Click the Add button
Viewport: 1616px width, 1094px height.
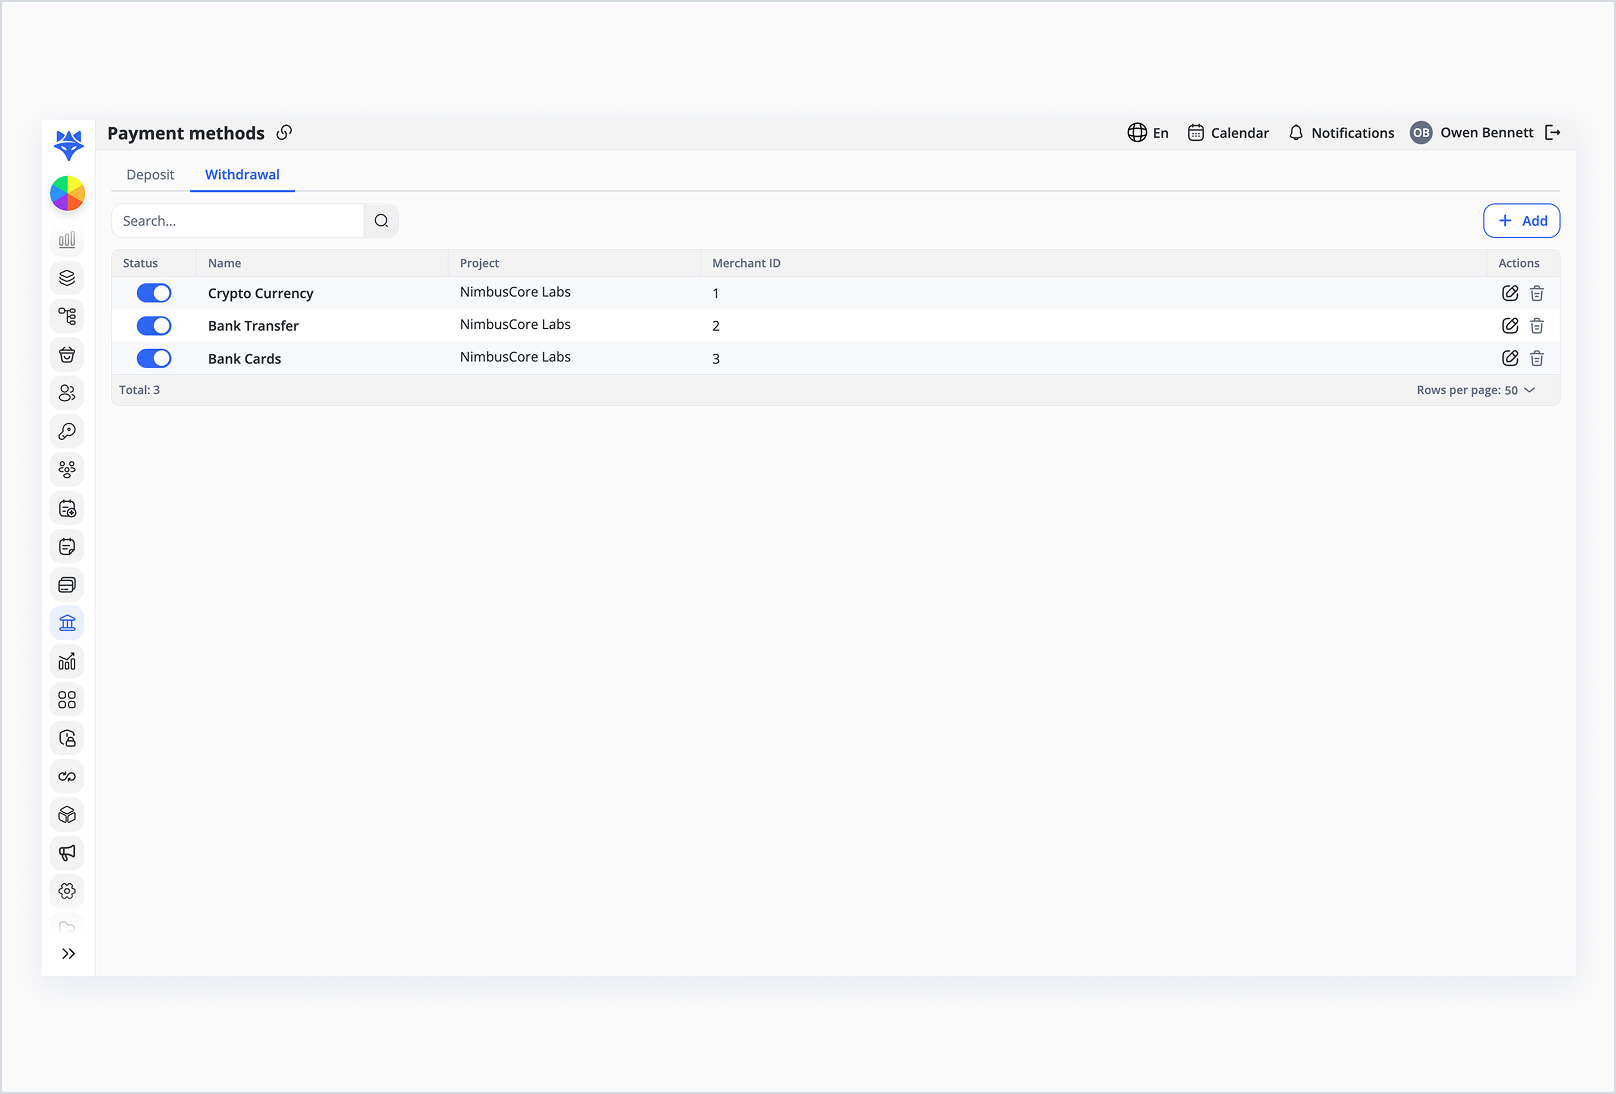[1521, 221]
